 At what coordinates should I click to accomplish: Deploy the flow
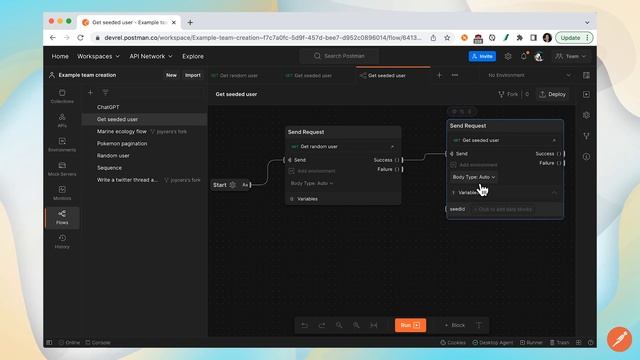553,94
